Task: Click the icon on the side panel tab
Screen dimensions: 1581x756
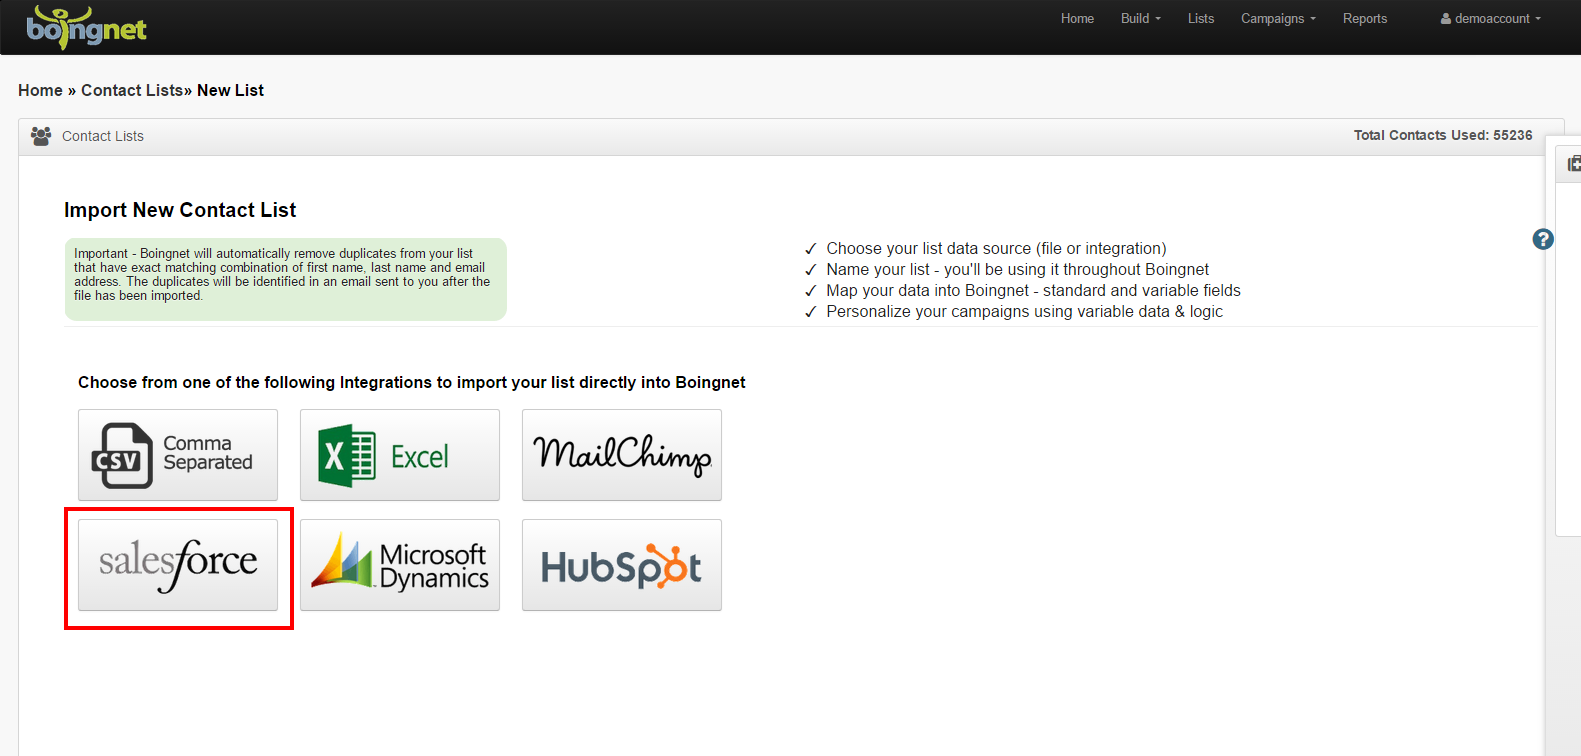Action: coord(1574,163)
